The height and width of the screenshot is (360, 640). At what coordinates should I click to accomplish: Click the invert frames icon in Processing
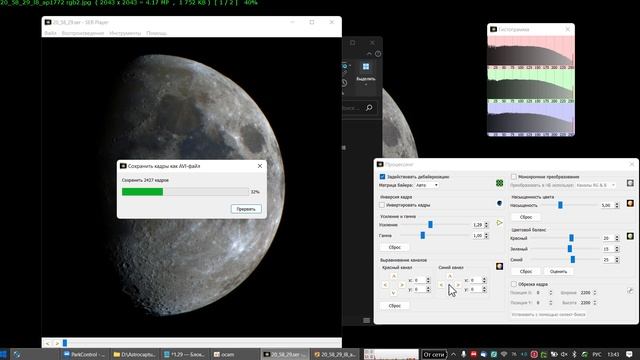[x=499, y=203]
